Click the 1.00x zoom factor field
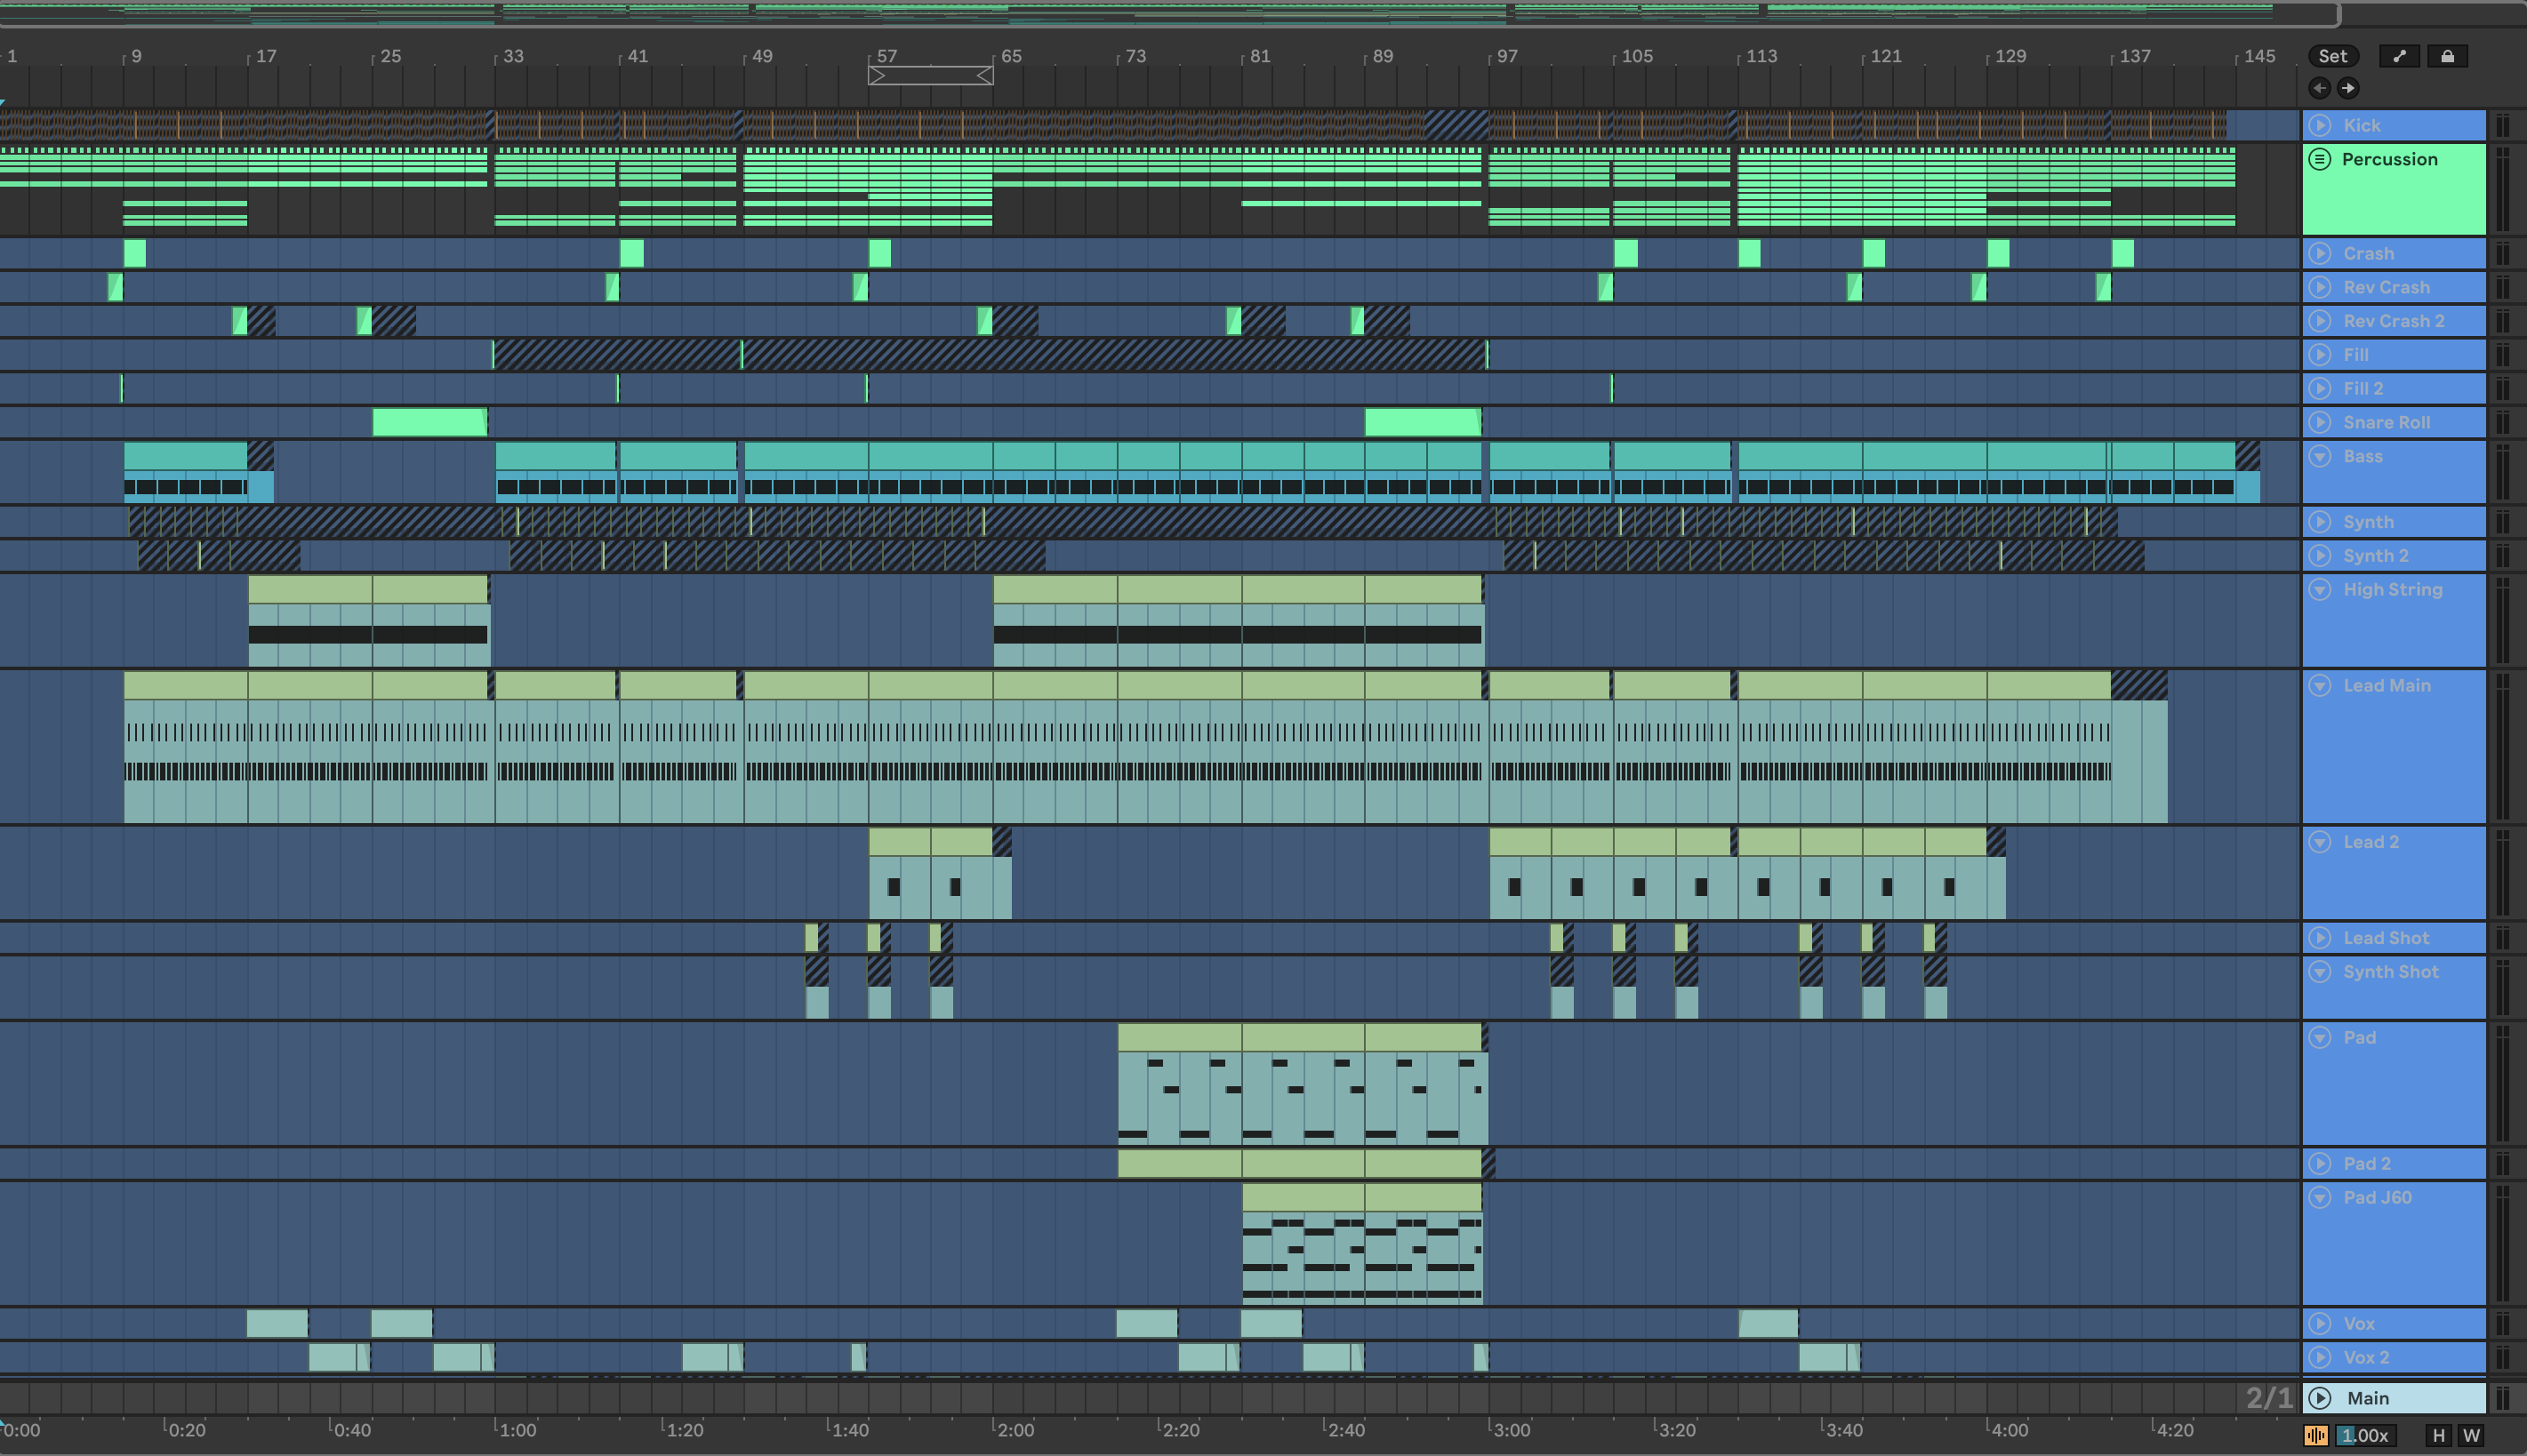Screen dimensions: 2527x1456 coord(2366,1436)
